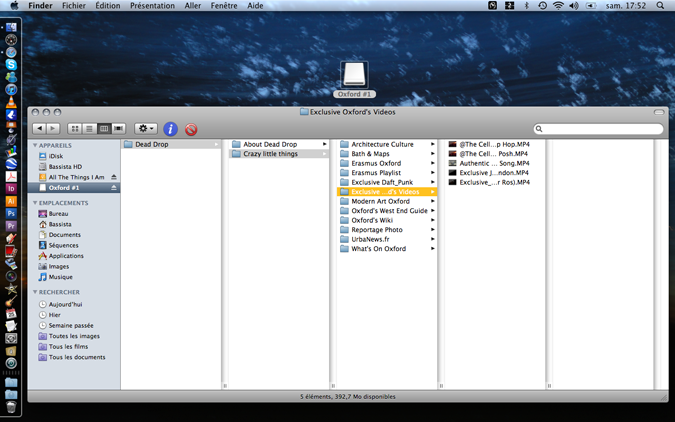
Task: Click the blue Get Info toolbar icon
Action: 170,129
